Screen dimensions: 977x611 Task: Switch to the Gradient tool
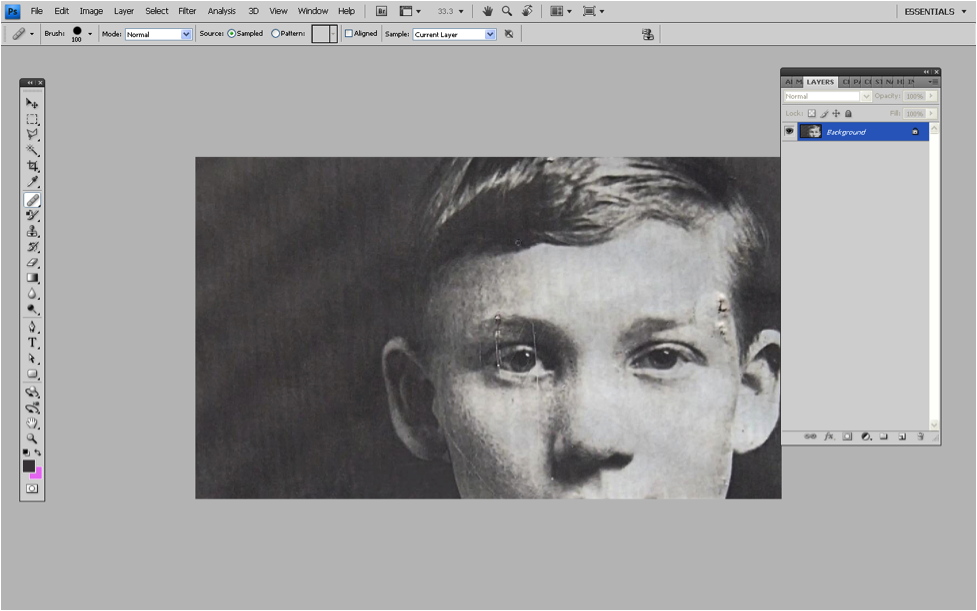tap(32, 278)
